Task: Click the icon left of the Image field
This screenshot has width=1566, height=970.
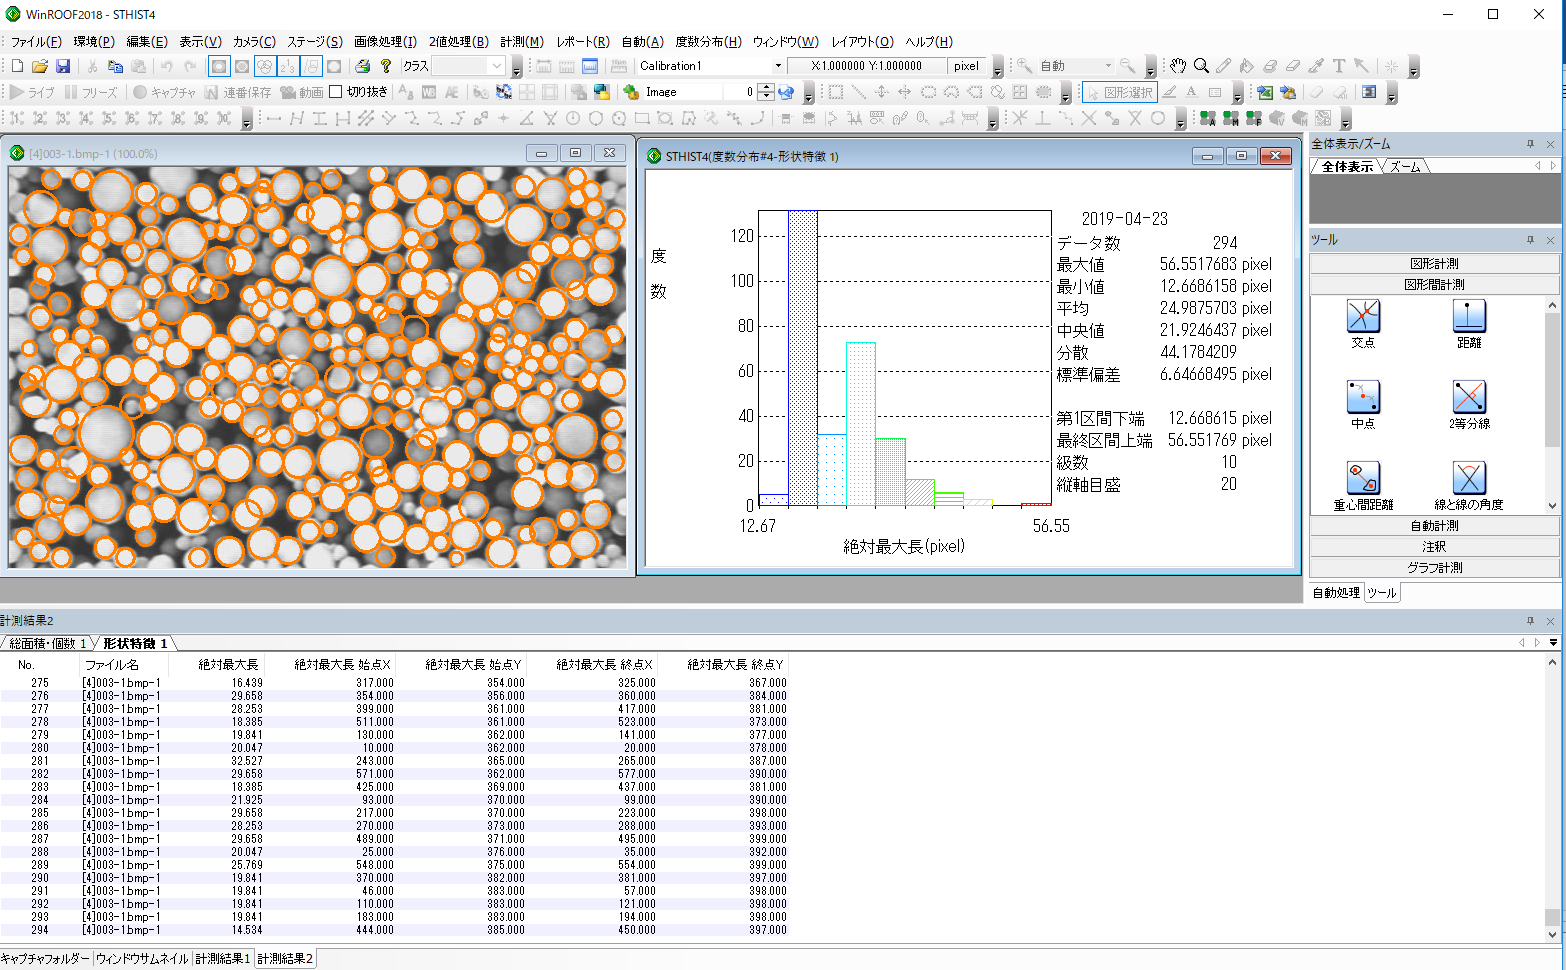Action: coord(630,92)
